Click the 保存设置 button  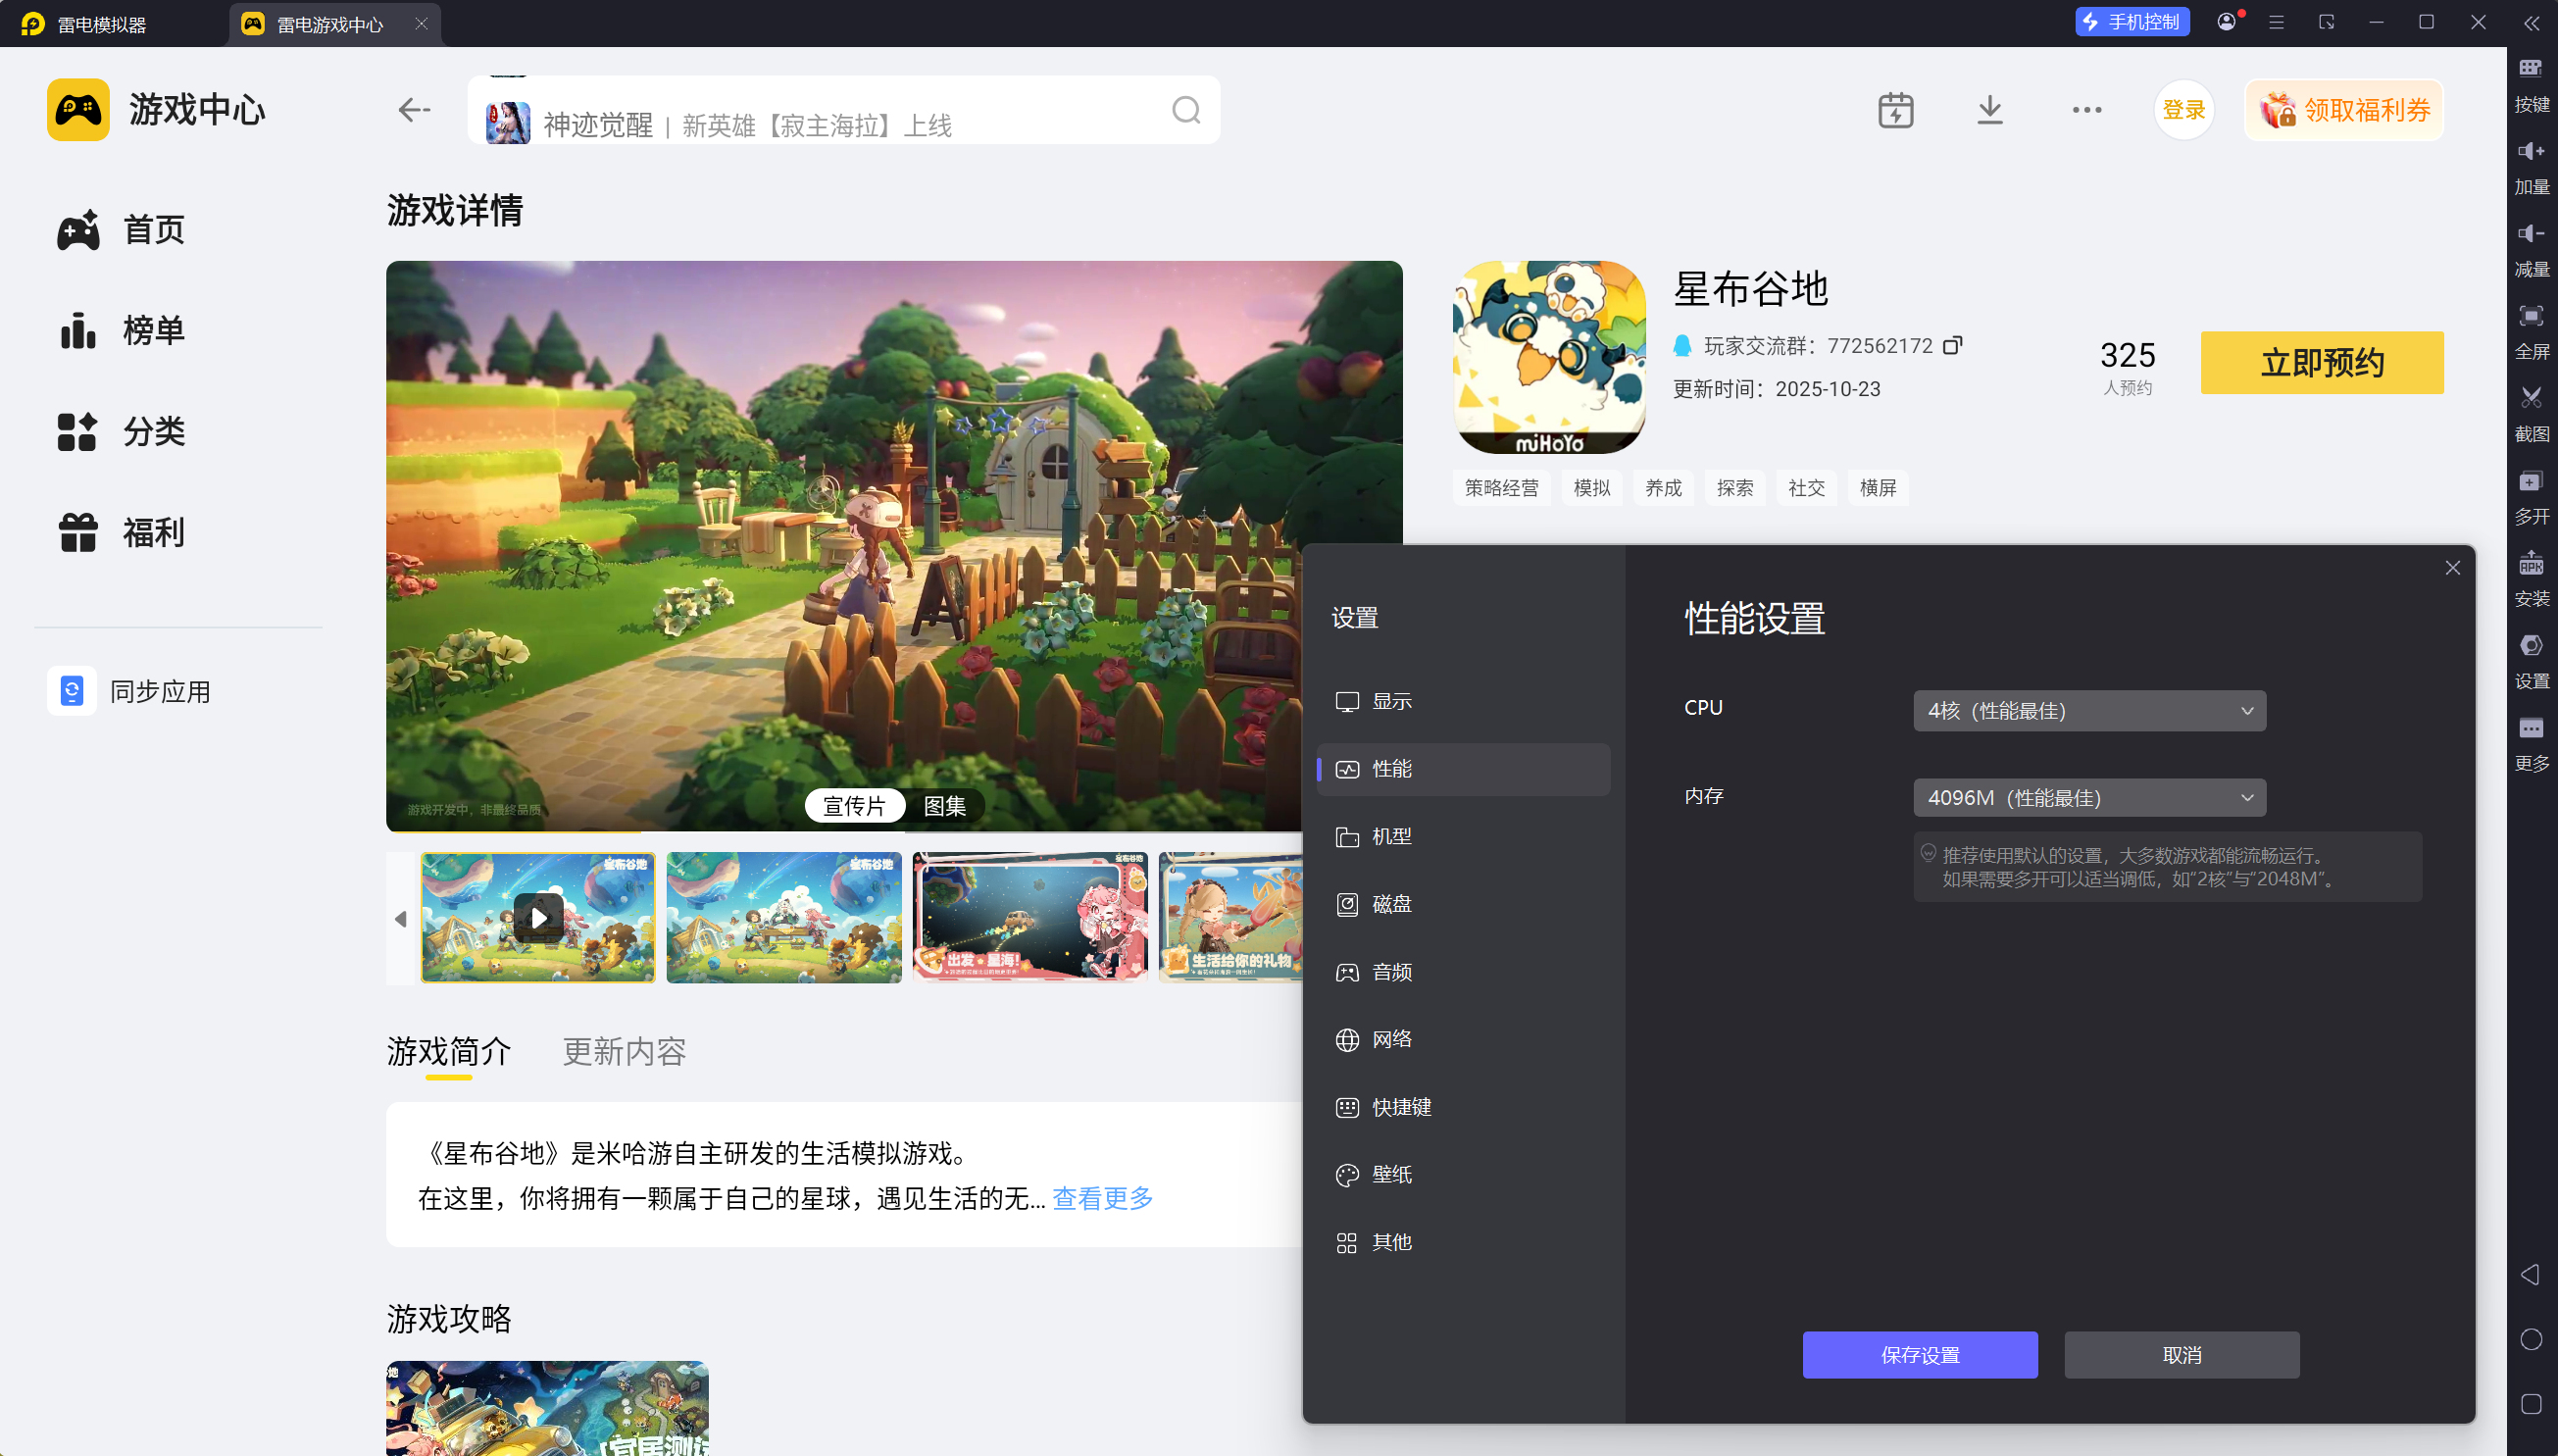(1919, 1355)
